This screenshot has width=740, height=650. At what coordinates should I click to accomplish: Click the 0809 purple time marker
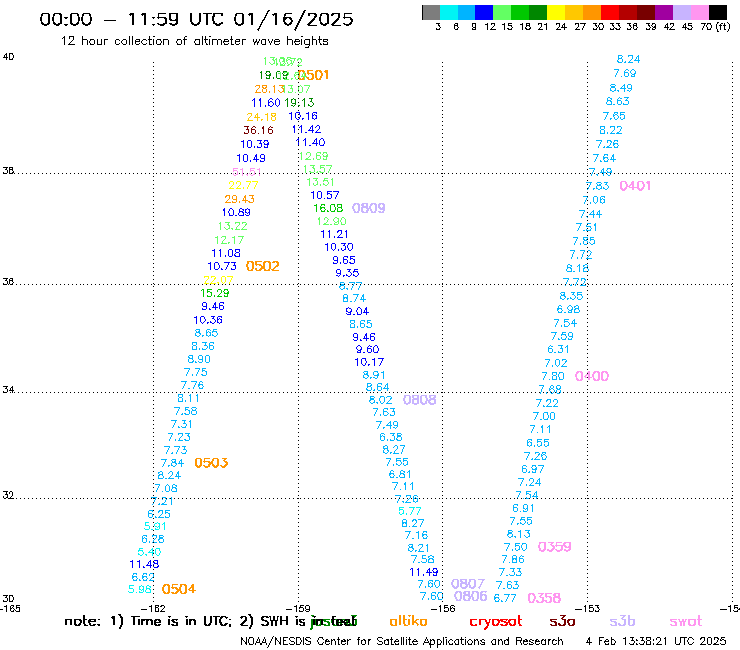(369, 208)
